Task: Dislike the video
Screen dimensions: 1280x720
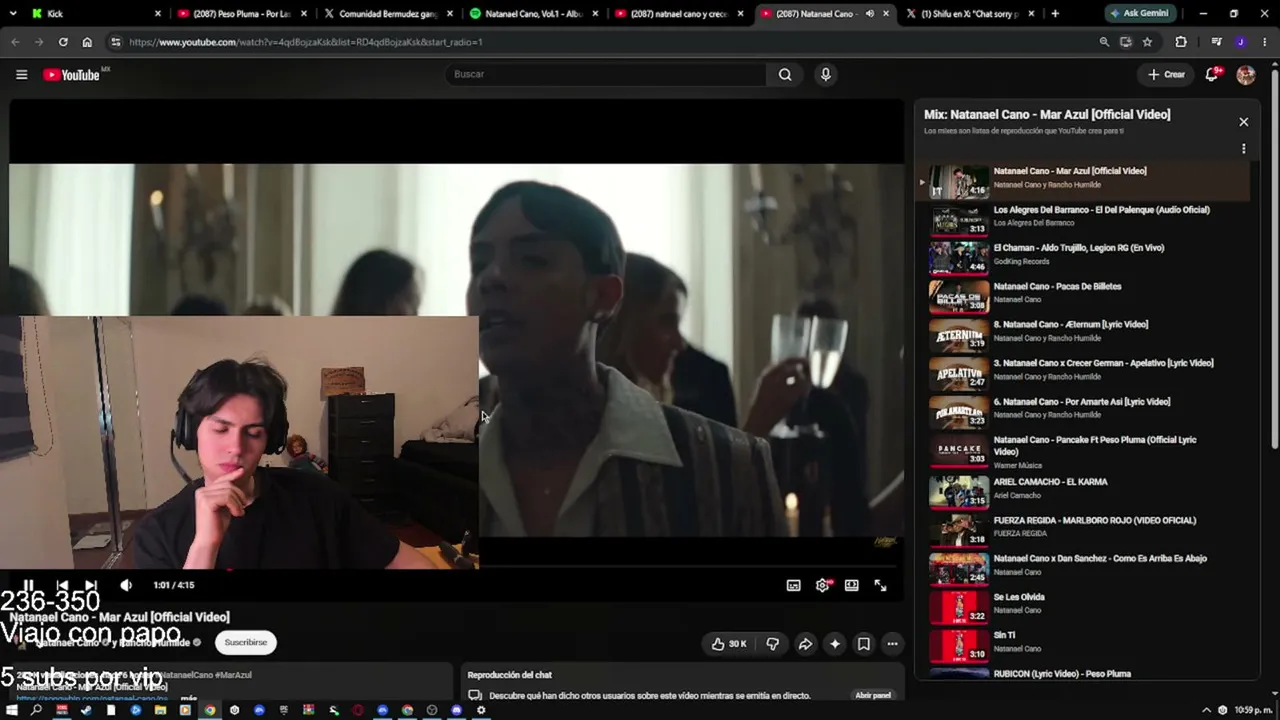Action: click(772, 644)
